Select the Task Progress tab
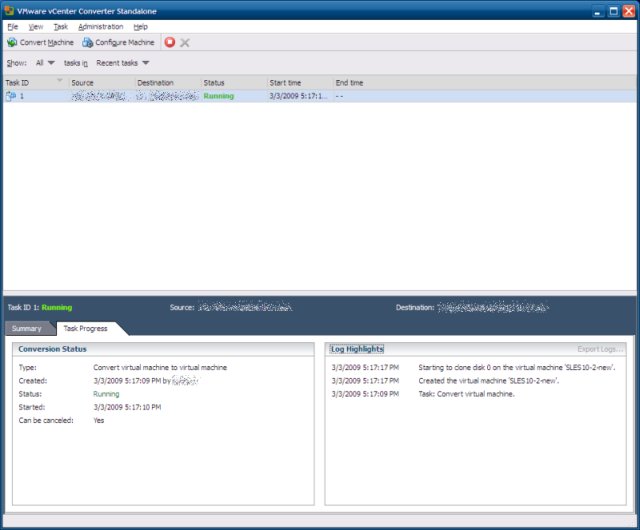 point(85,328)
